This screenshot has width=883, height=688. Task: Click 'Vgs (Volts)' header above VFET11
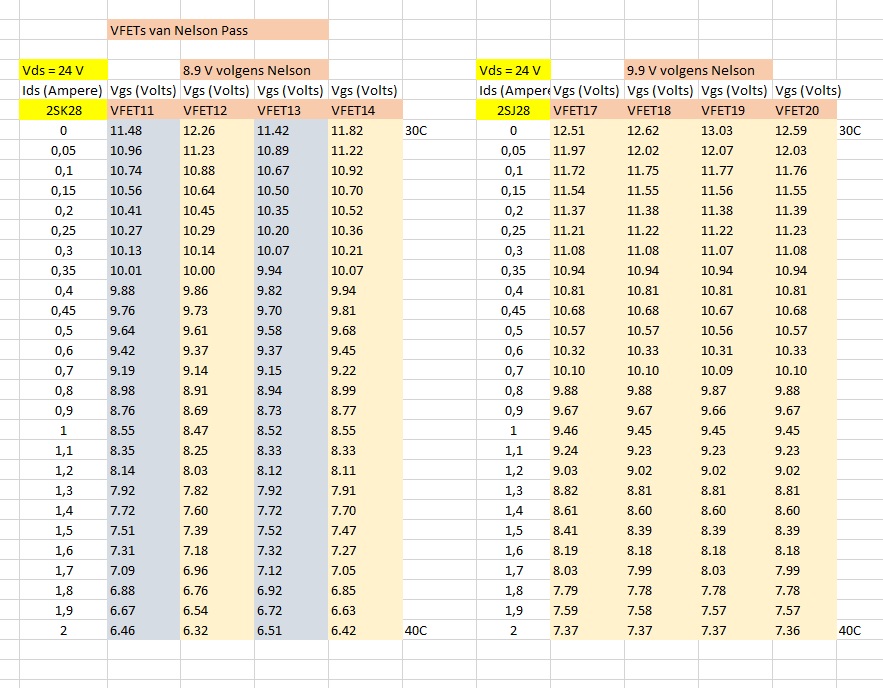coord(144,91)
